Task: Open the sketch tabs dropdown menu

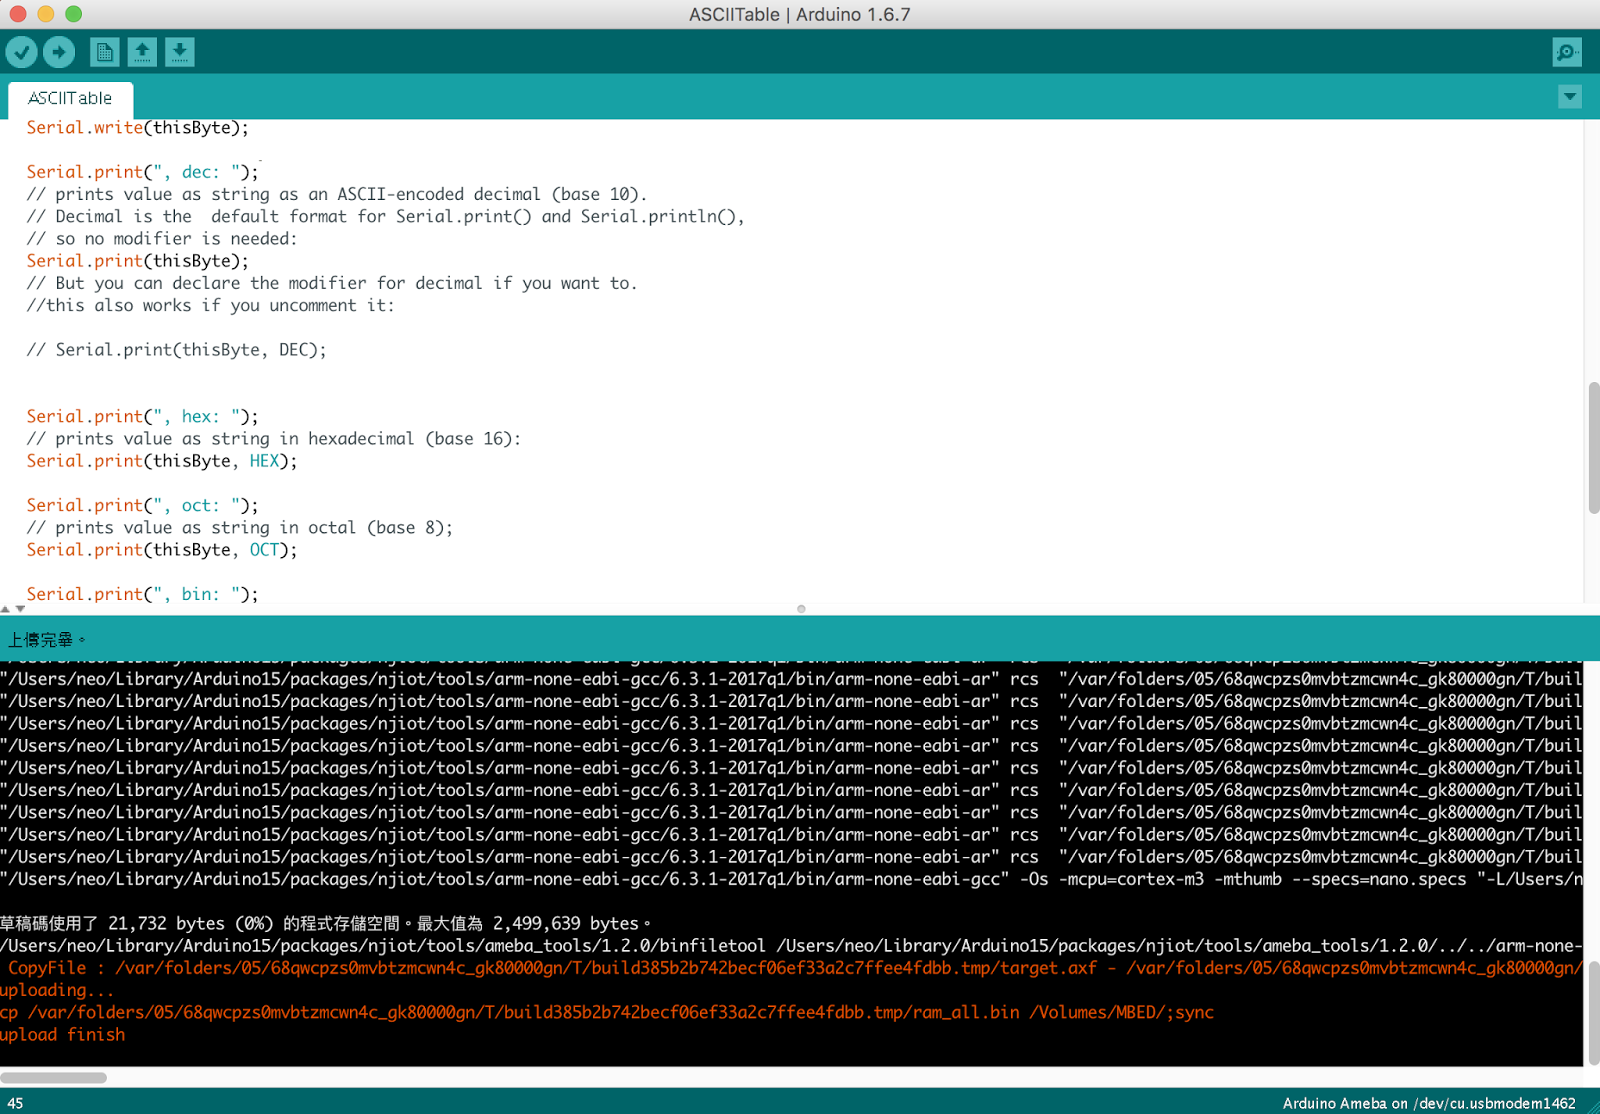Action: pyautogui.click(x=1569, y=96)
